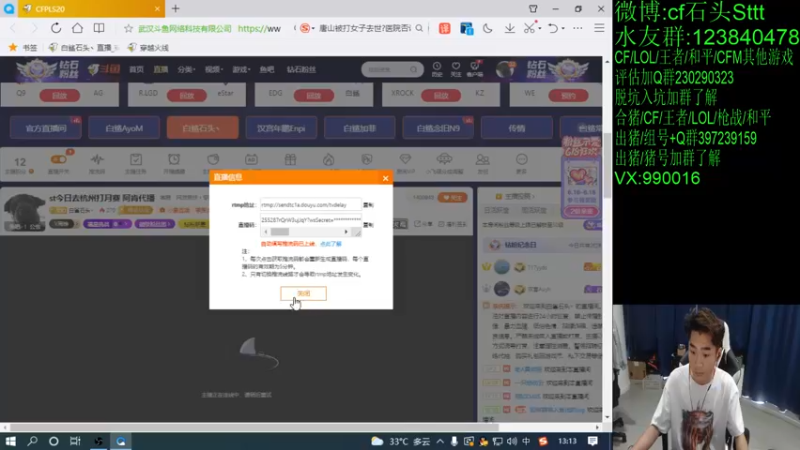Reload the page in the browser toolbar
This screenshot has width=800, height=450.
(56, 28)
